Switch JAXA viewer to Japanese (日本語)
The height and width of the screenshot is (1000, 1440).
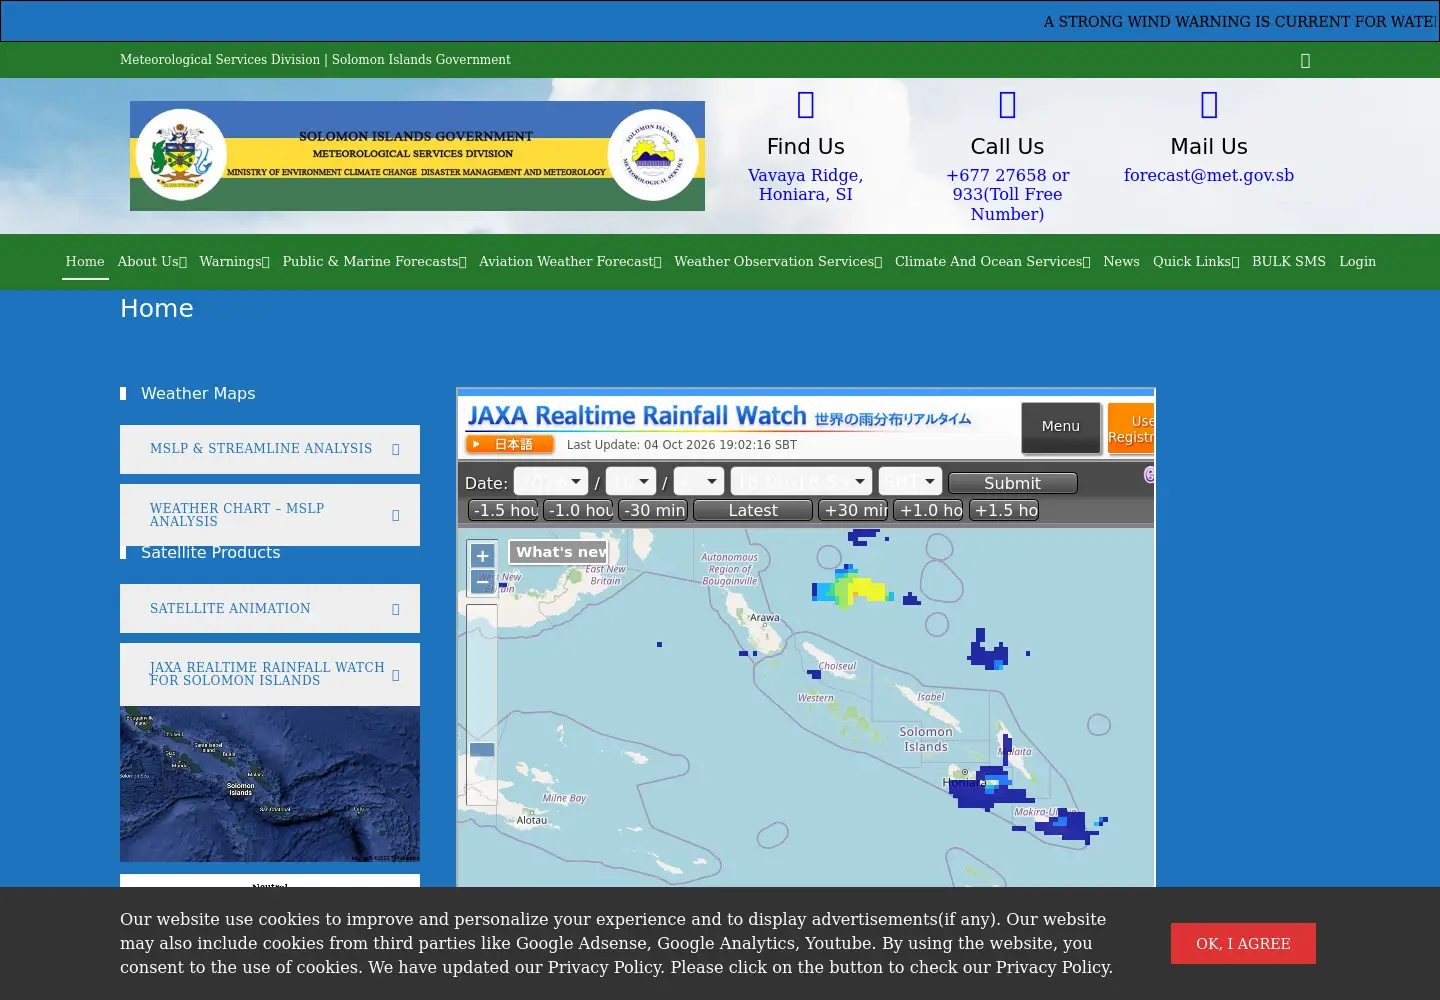pyautogui.click(x=510, y=444)
